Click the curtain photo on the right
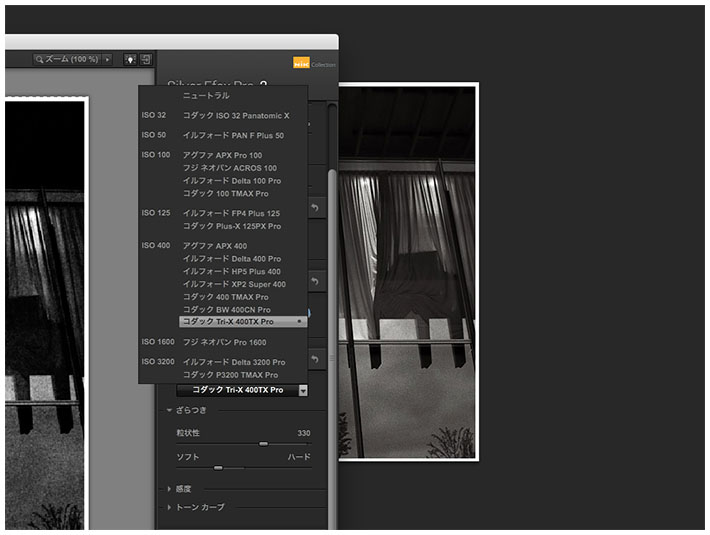 point(408,272)
